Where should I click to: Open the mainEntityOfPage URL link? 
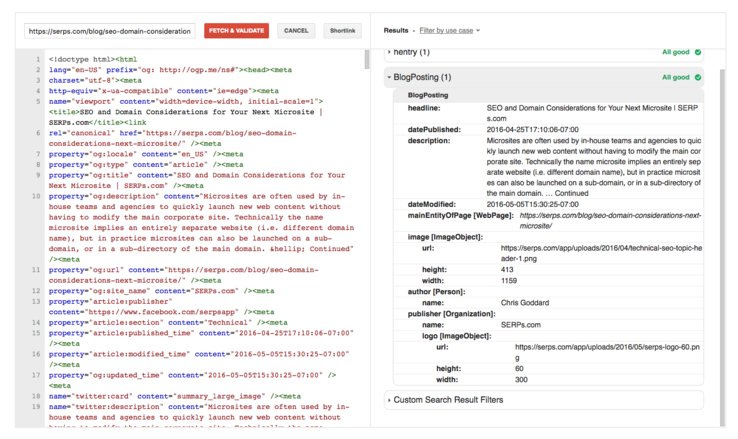pyautogui.click(x=610, y=221)
